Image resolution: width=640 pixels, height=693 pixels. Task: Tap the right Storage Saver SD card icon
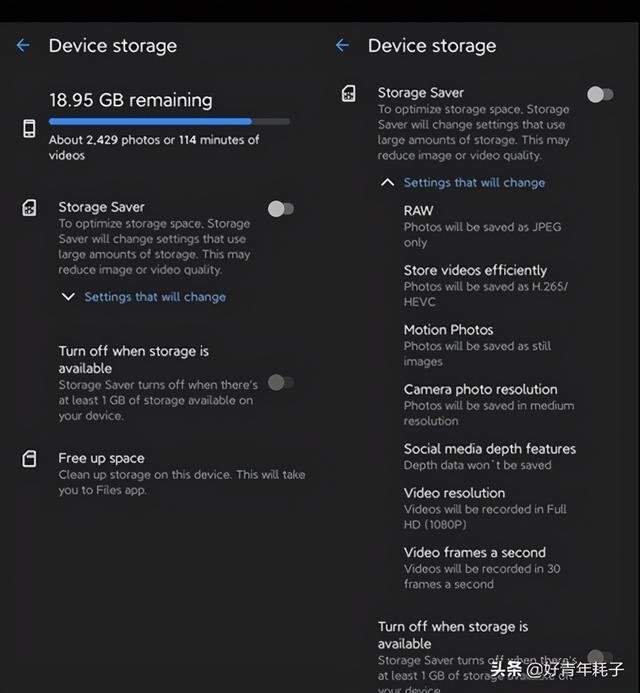click(348, 94)
